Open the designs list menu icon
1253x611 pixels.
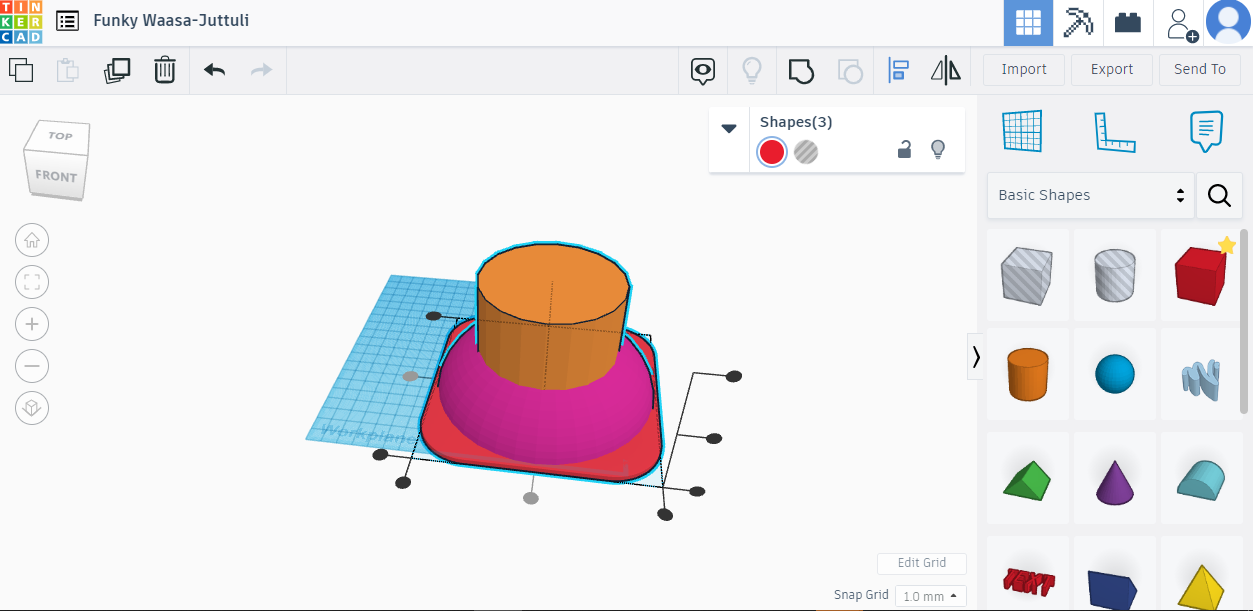68,21
